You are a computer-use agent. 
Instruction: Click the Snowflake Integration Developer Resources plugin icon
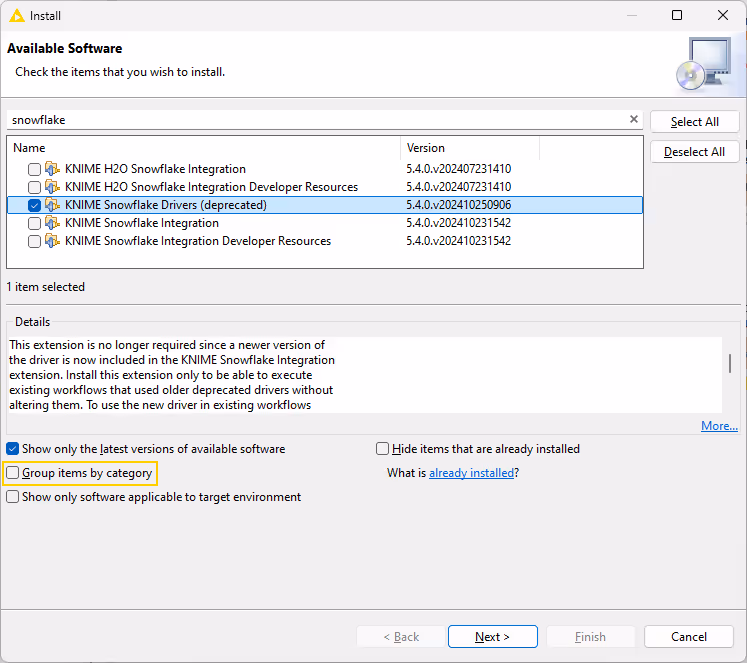point(53,241)
